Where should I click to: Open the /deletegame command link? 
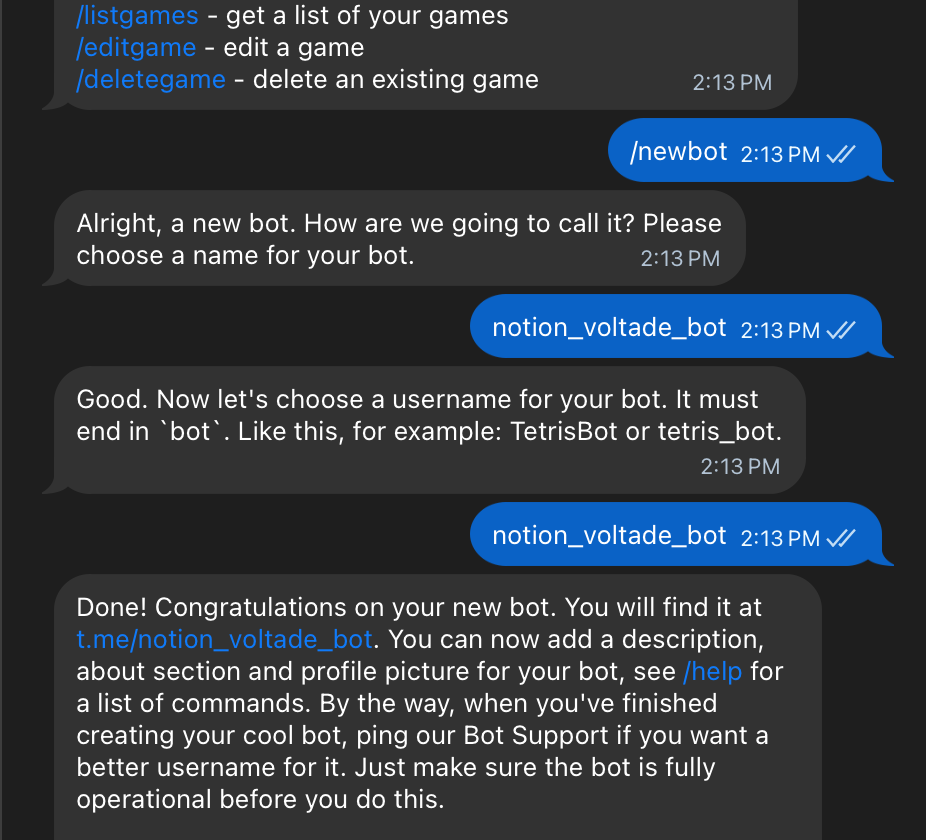pos(151,79)
